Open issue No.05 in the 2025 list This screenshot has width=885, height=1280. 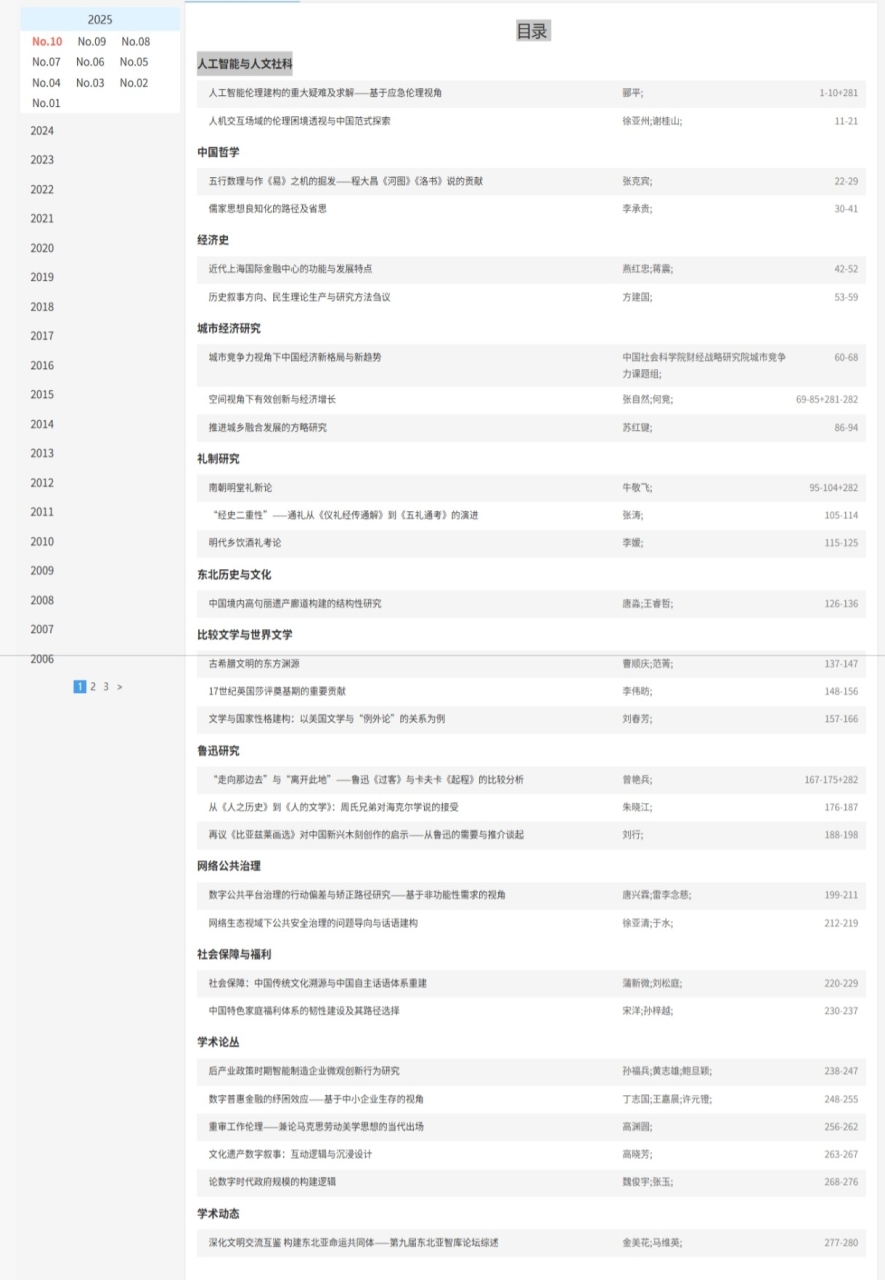click(x=134, y=62)
